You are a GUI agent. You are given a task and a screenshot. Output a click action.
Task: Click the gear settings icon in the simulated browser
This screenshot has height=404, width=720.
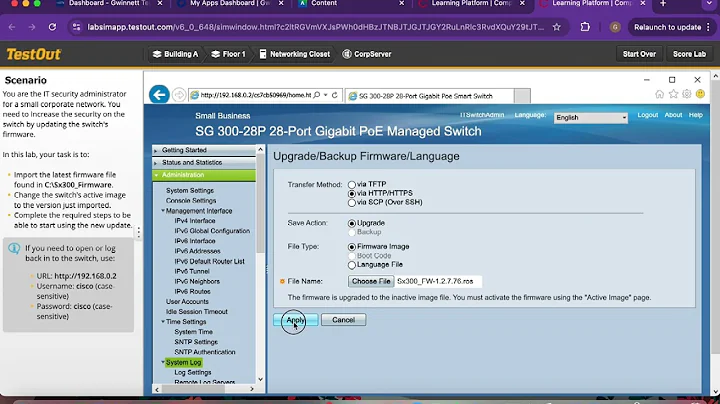click(x=686, y=94)
